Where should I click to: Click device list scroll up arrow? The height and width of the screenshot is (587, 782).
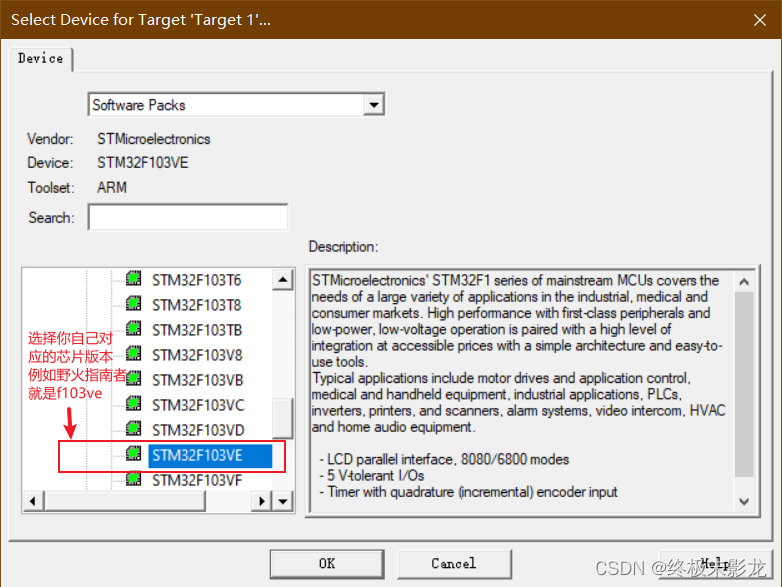[x=283, y=279]
